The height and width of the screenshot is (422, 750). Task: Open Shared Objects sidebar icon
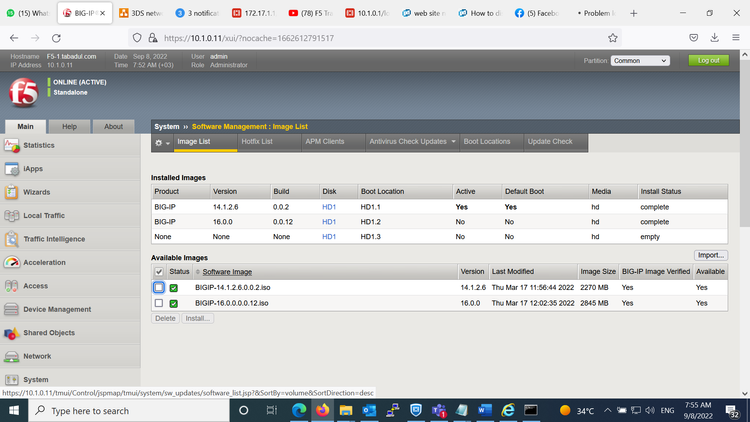click(x=11, y=333)
